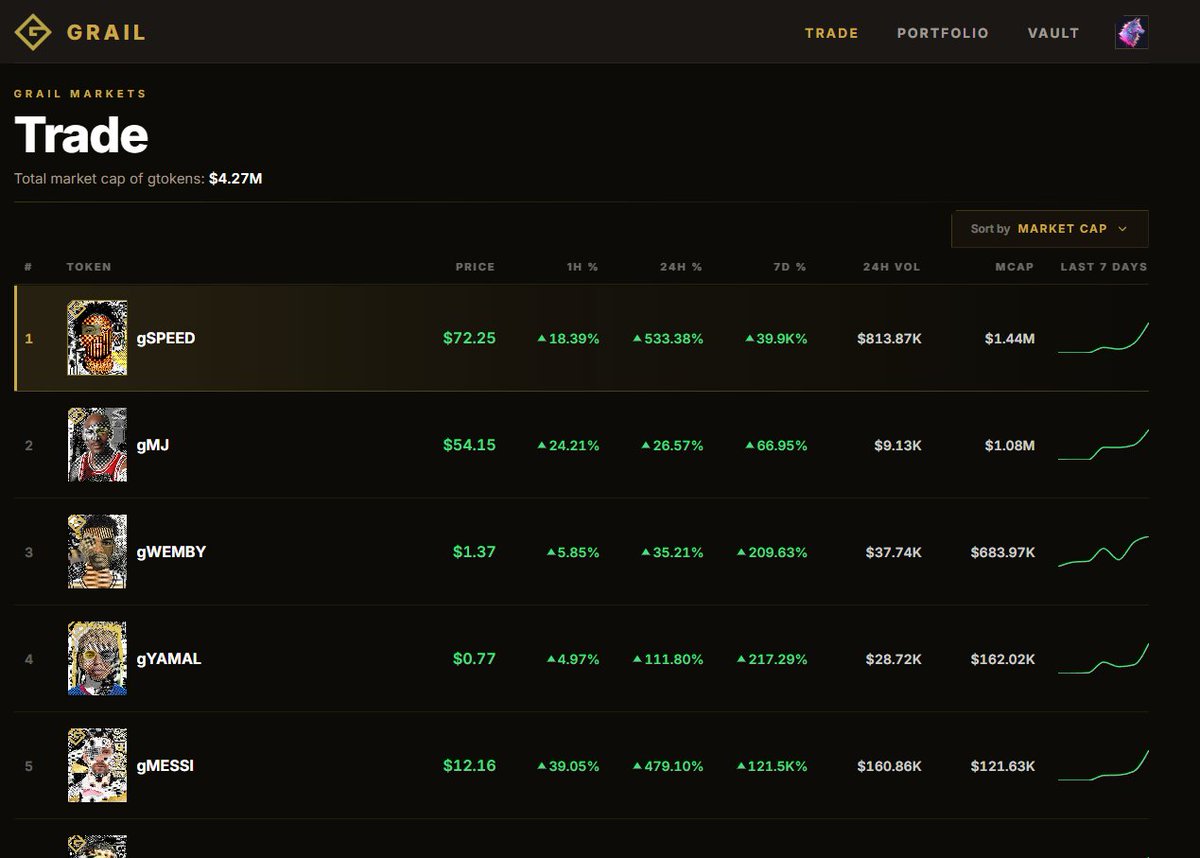Sort by the 24H % column header
1200x858 pixels.
click(683, 267)
